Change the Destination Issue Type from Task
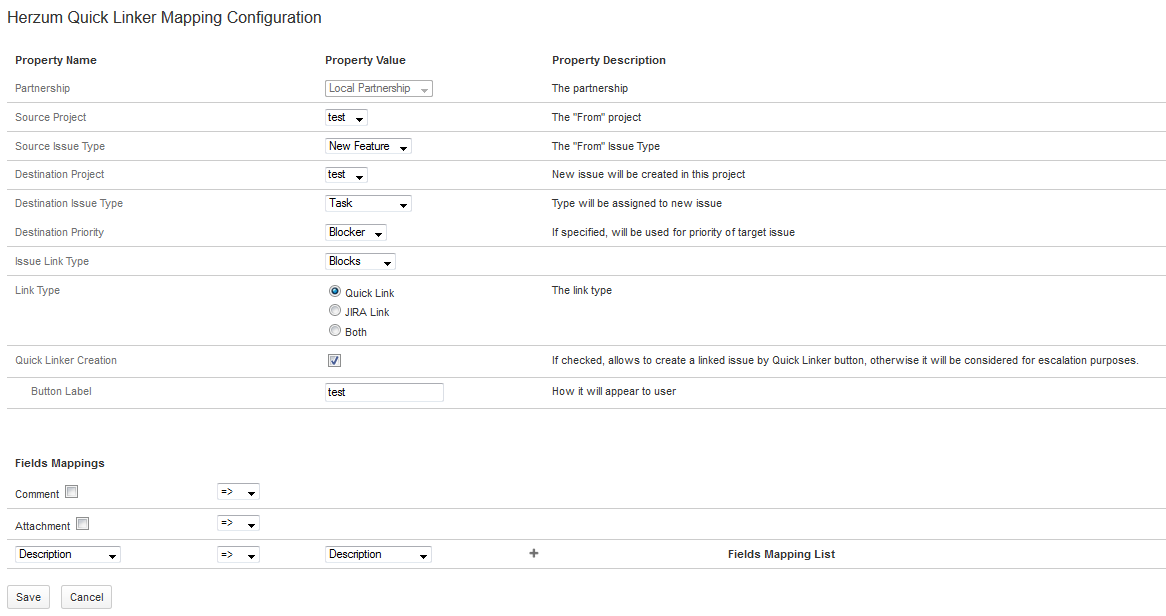 click(x=368, y=204)
